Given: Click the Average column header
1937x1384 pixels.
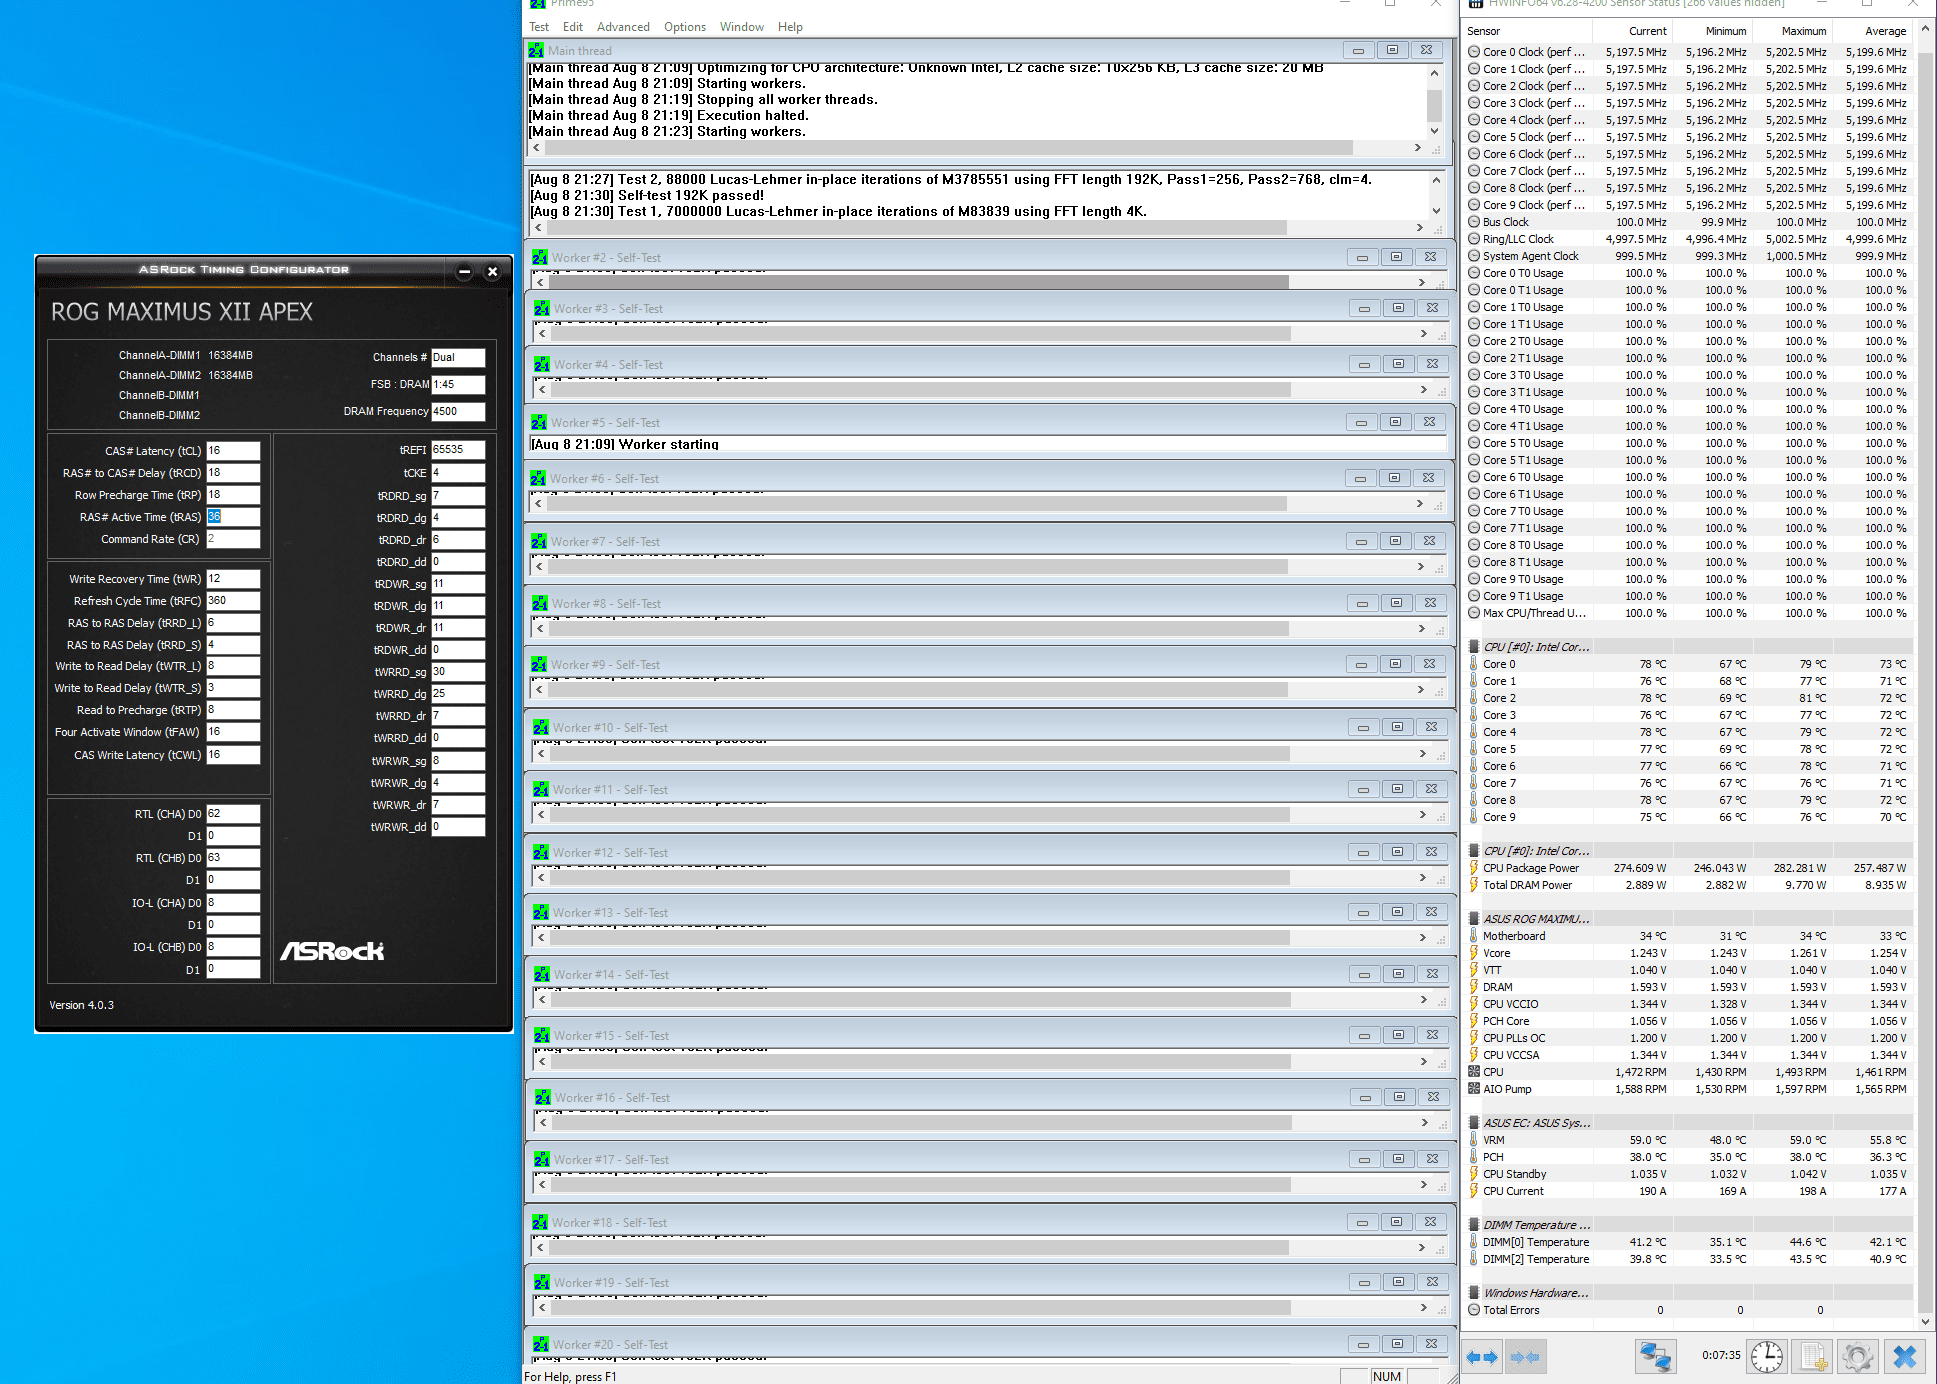Looking at the screenshot, I should pos(1872,31).
